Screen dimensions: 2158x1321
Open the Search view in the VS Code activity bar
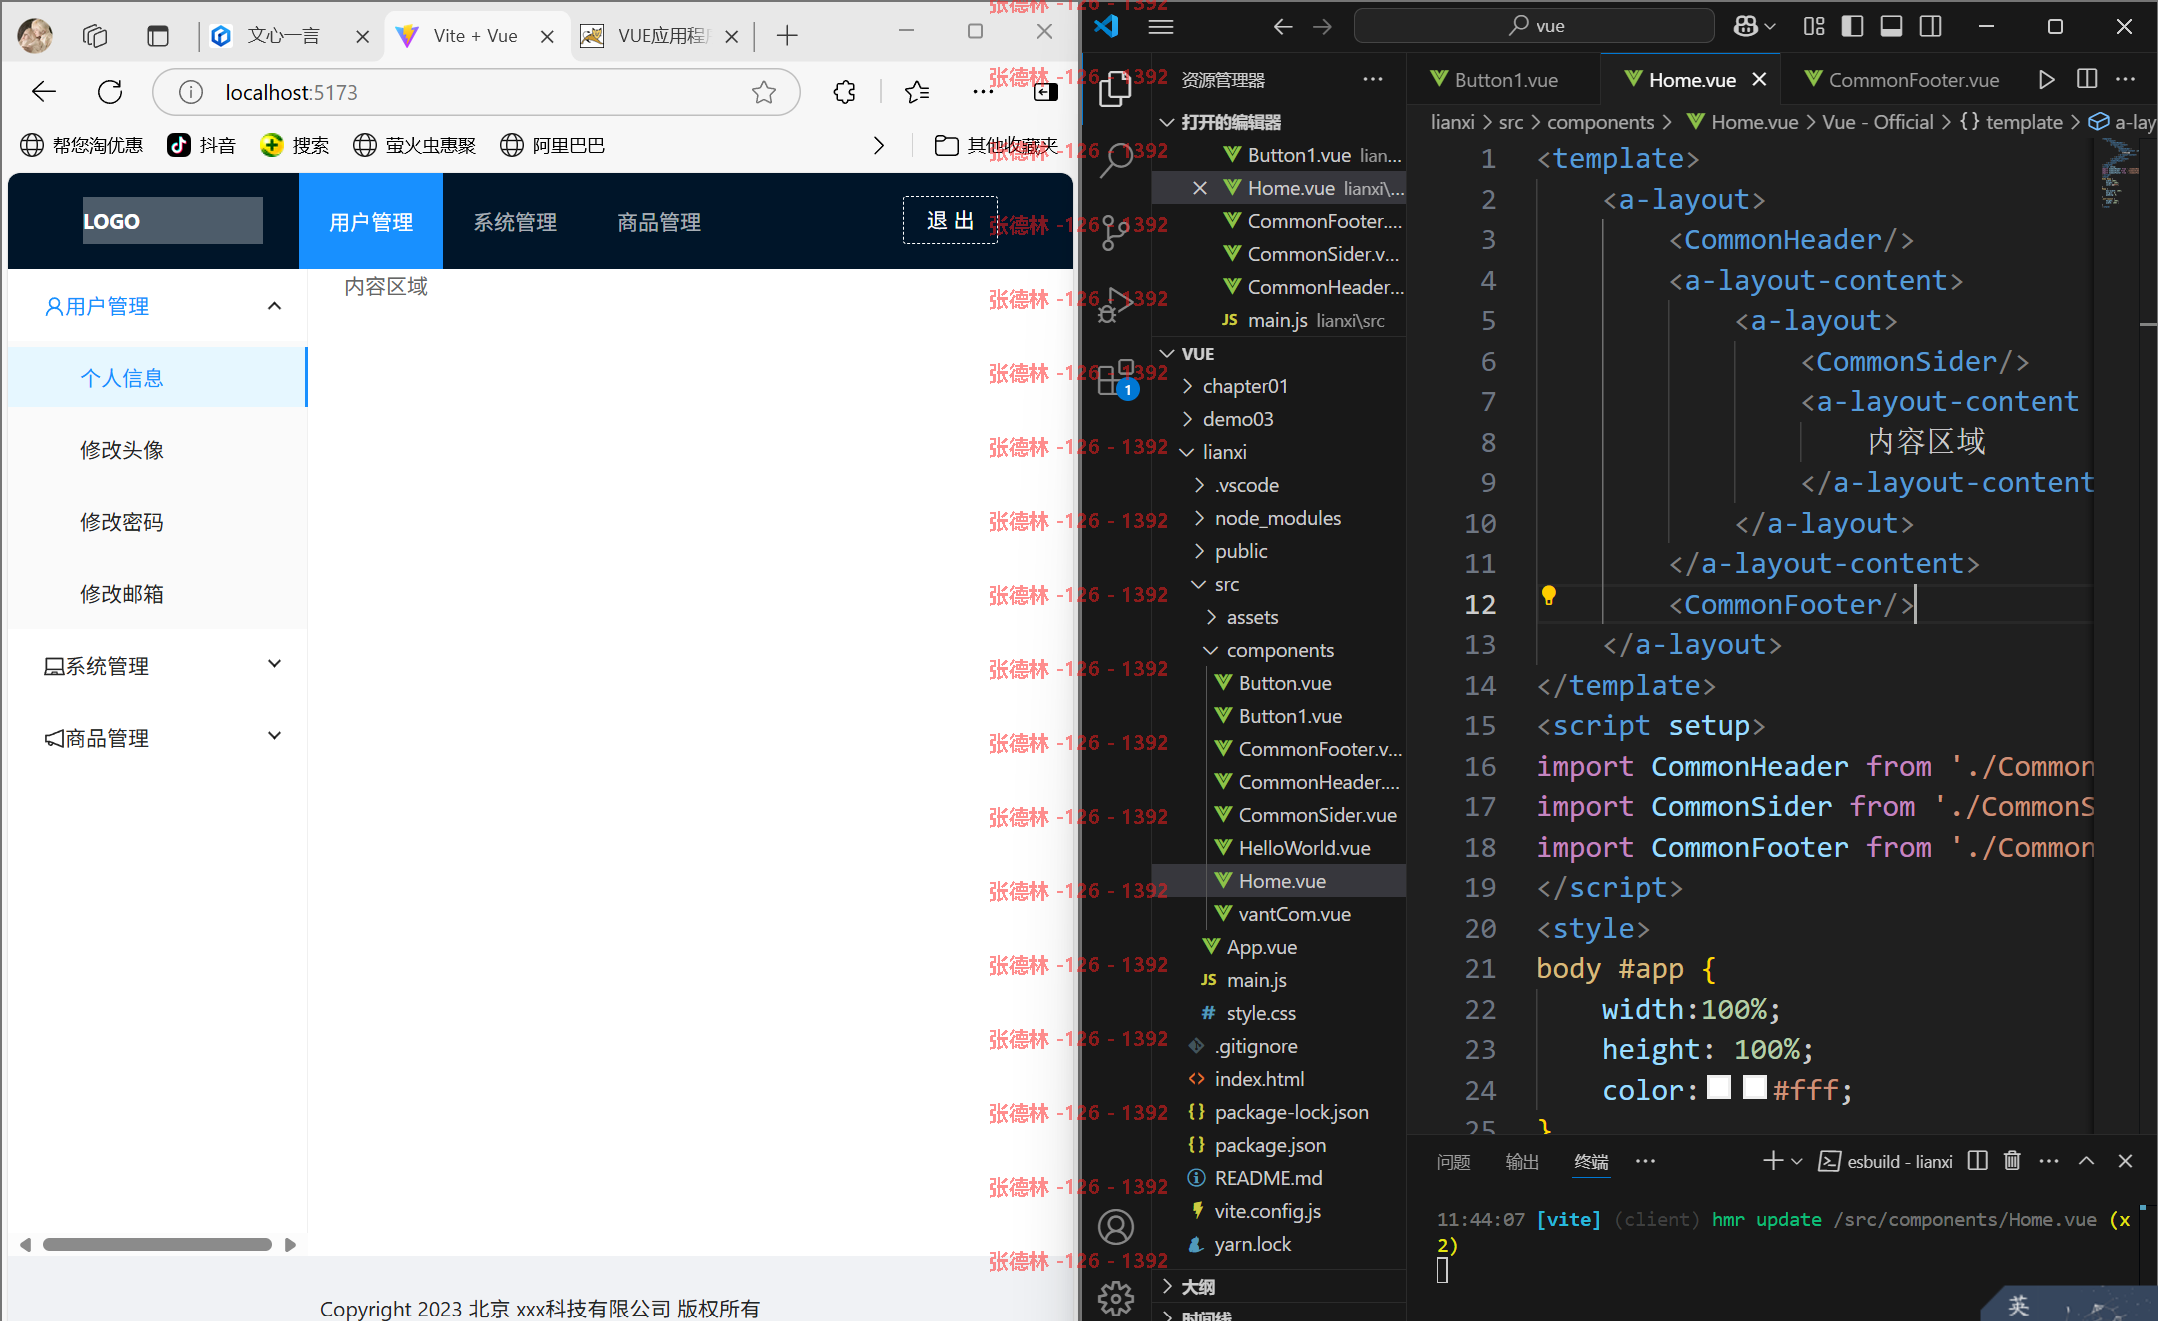coord(1115,160)
